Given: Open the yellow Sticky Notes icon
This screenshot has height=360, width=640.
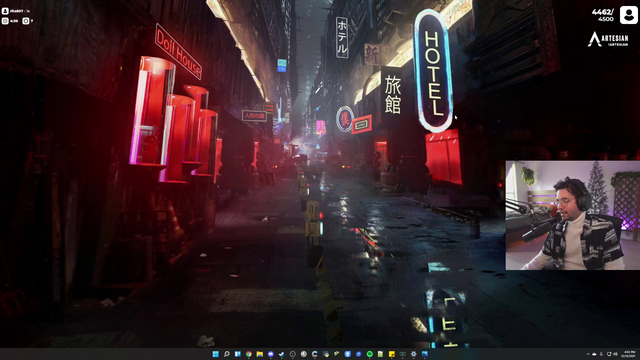Looking at the screenshot, I should point(392,354).
